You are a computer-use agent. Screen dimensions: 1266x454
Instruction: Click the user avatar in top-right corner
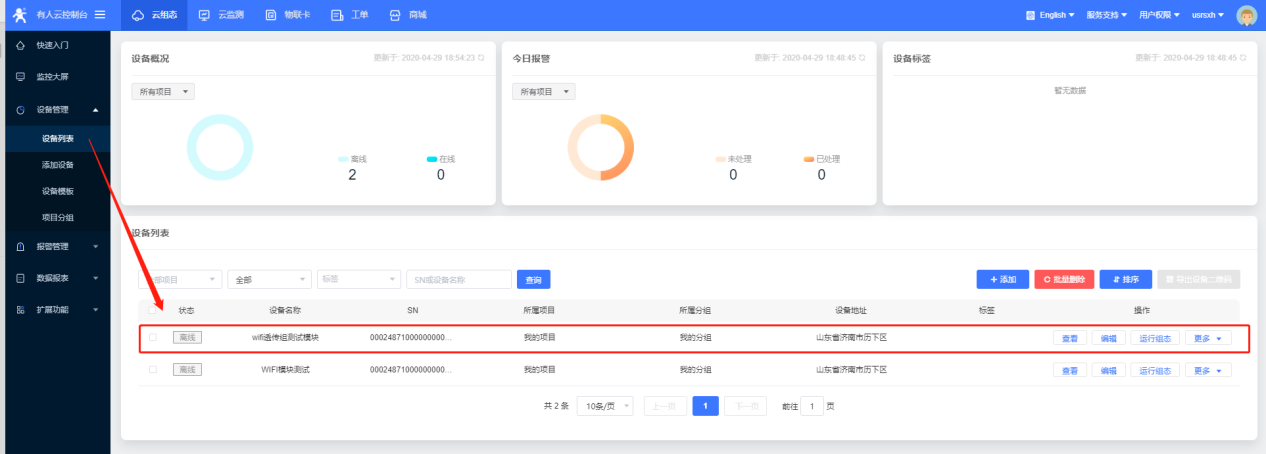(1246, 15)
